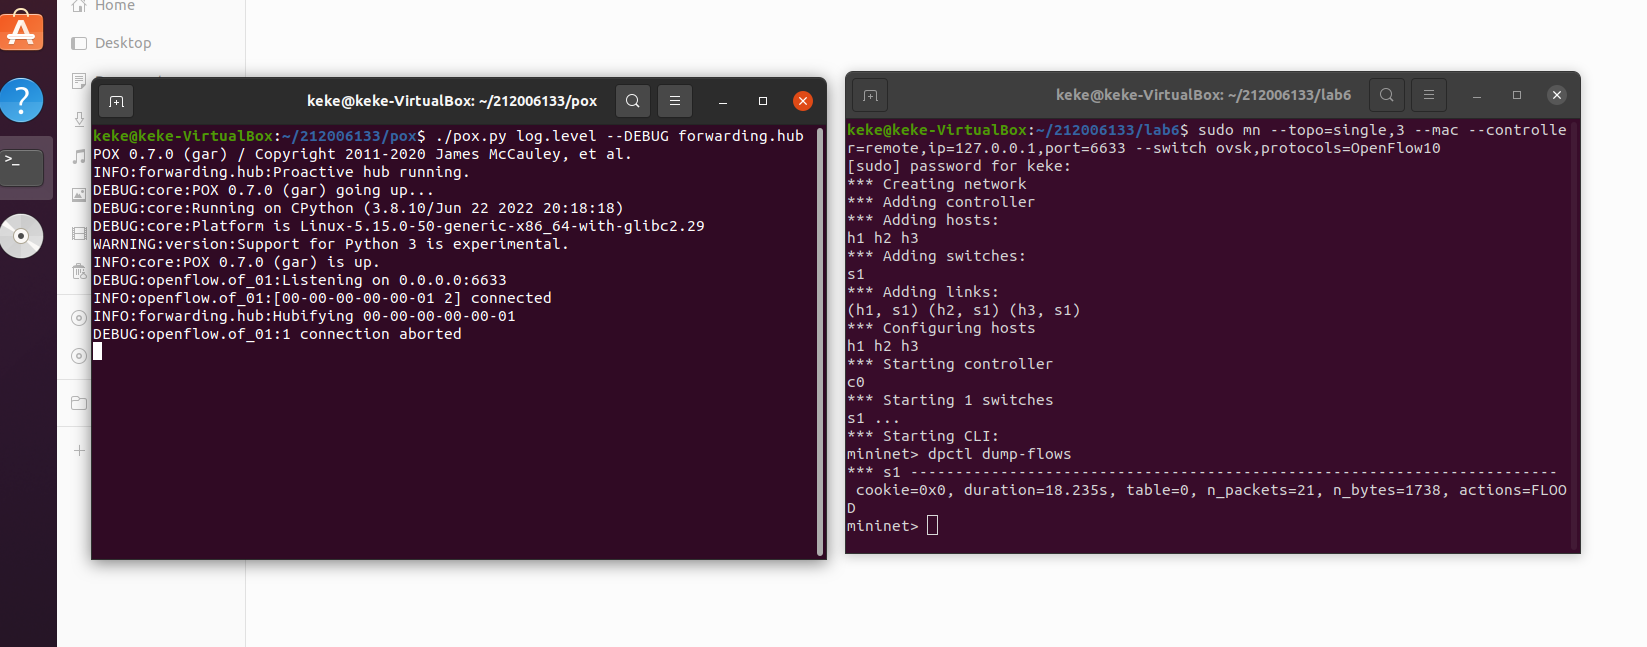
Task: Click the '[sudo] password for keke:' line
Action: (x=959, y=166)
